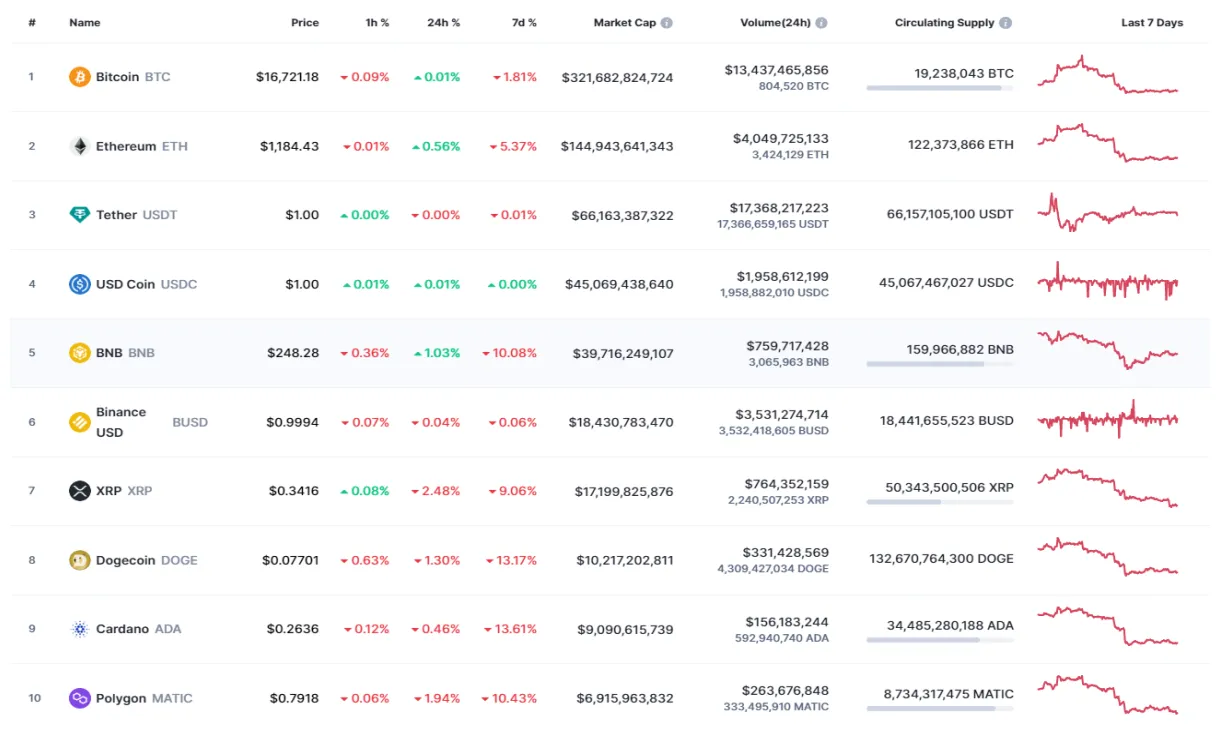Image resolution: width=1220 pixels, height=740 pixels.
Task: Click the Market Cap info icon
Action: [667, 23]
